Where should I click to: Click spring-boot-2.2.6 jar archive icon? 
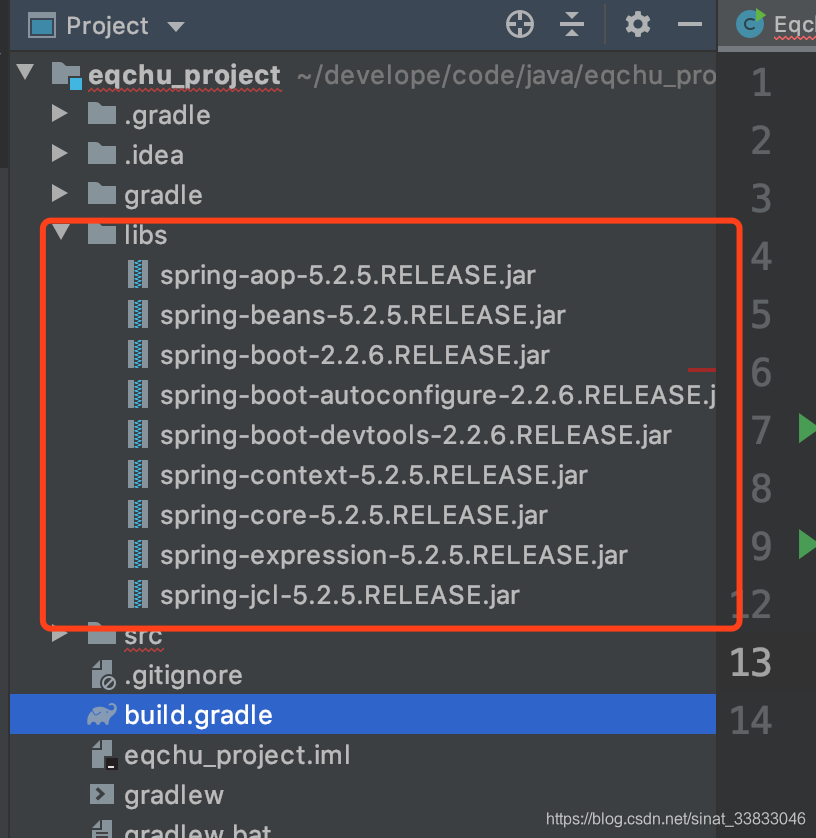point(138,354)
